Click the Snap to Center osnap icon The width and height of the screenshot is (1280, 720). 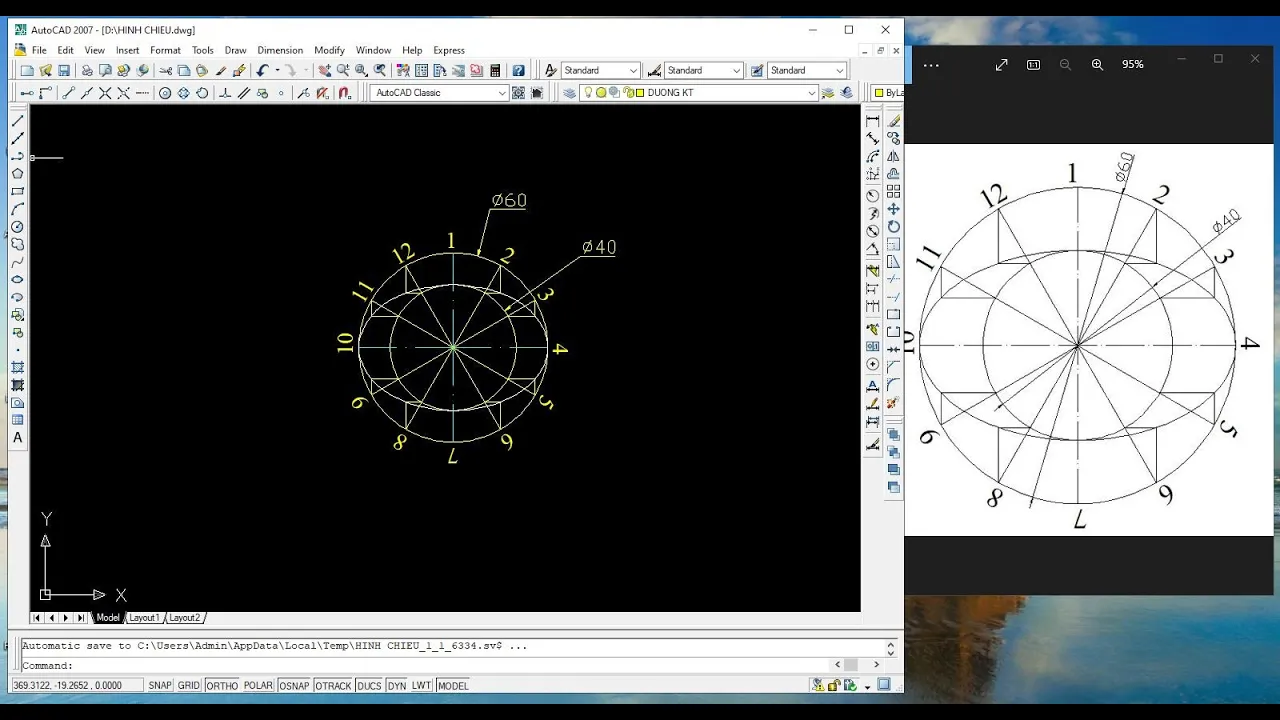click(x=165, y=93)
